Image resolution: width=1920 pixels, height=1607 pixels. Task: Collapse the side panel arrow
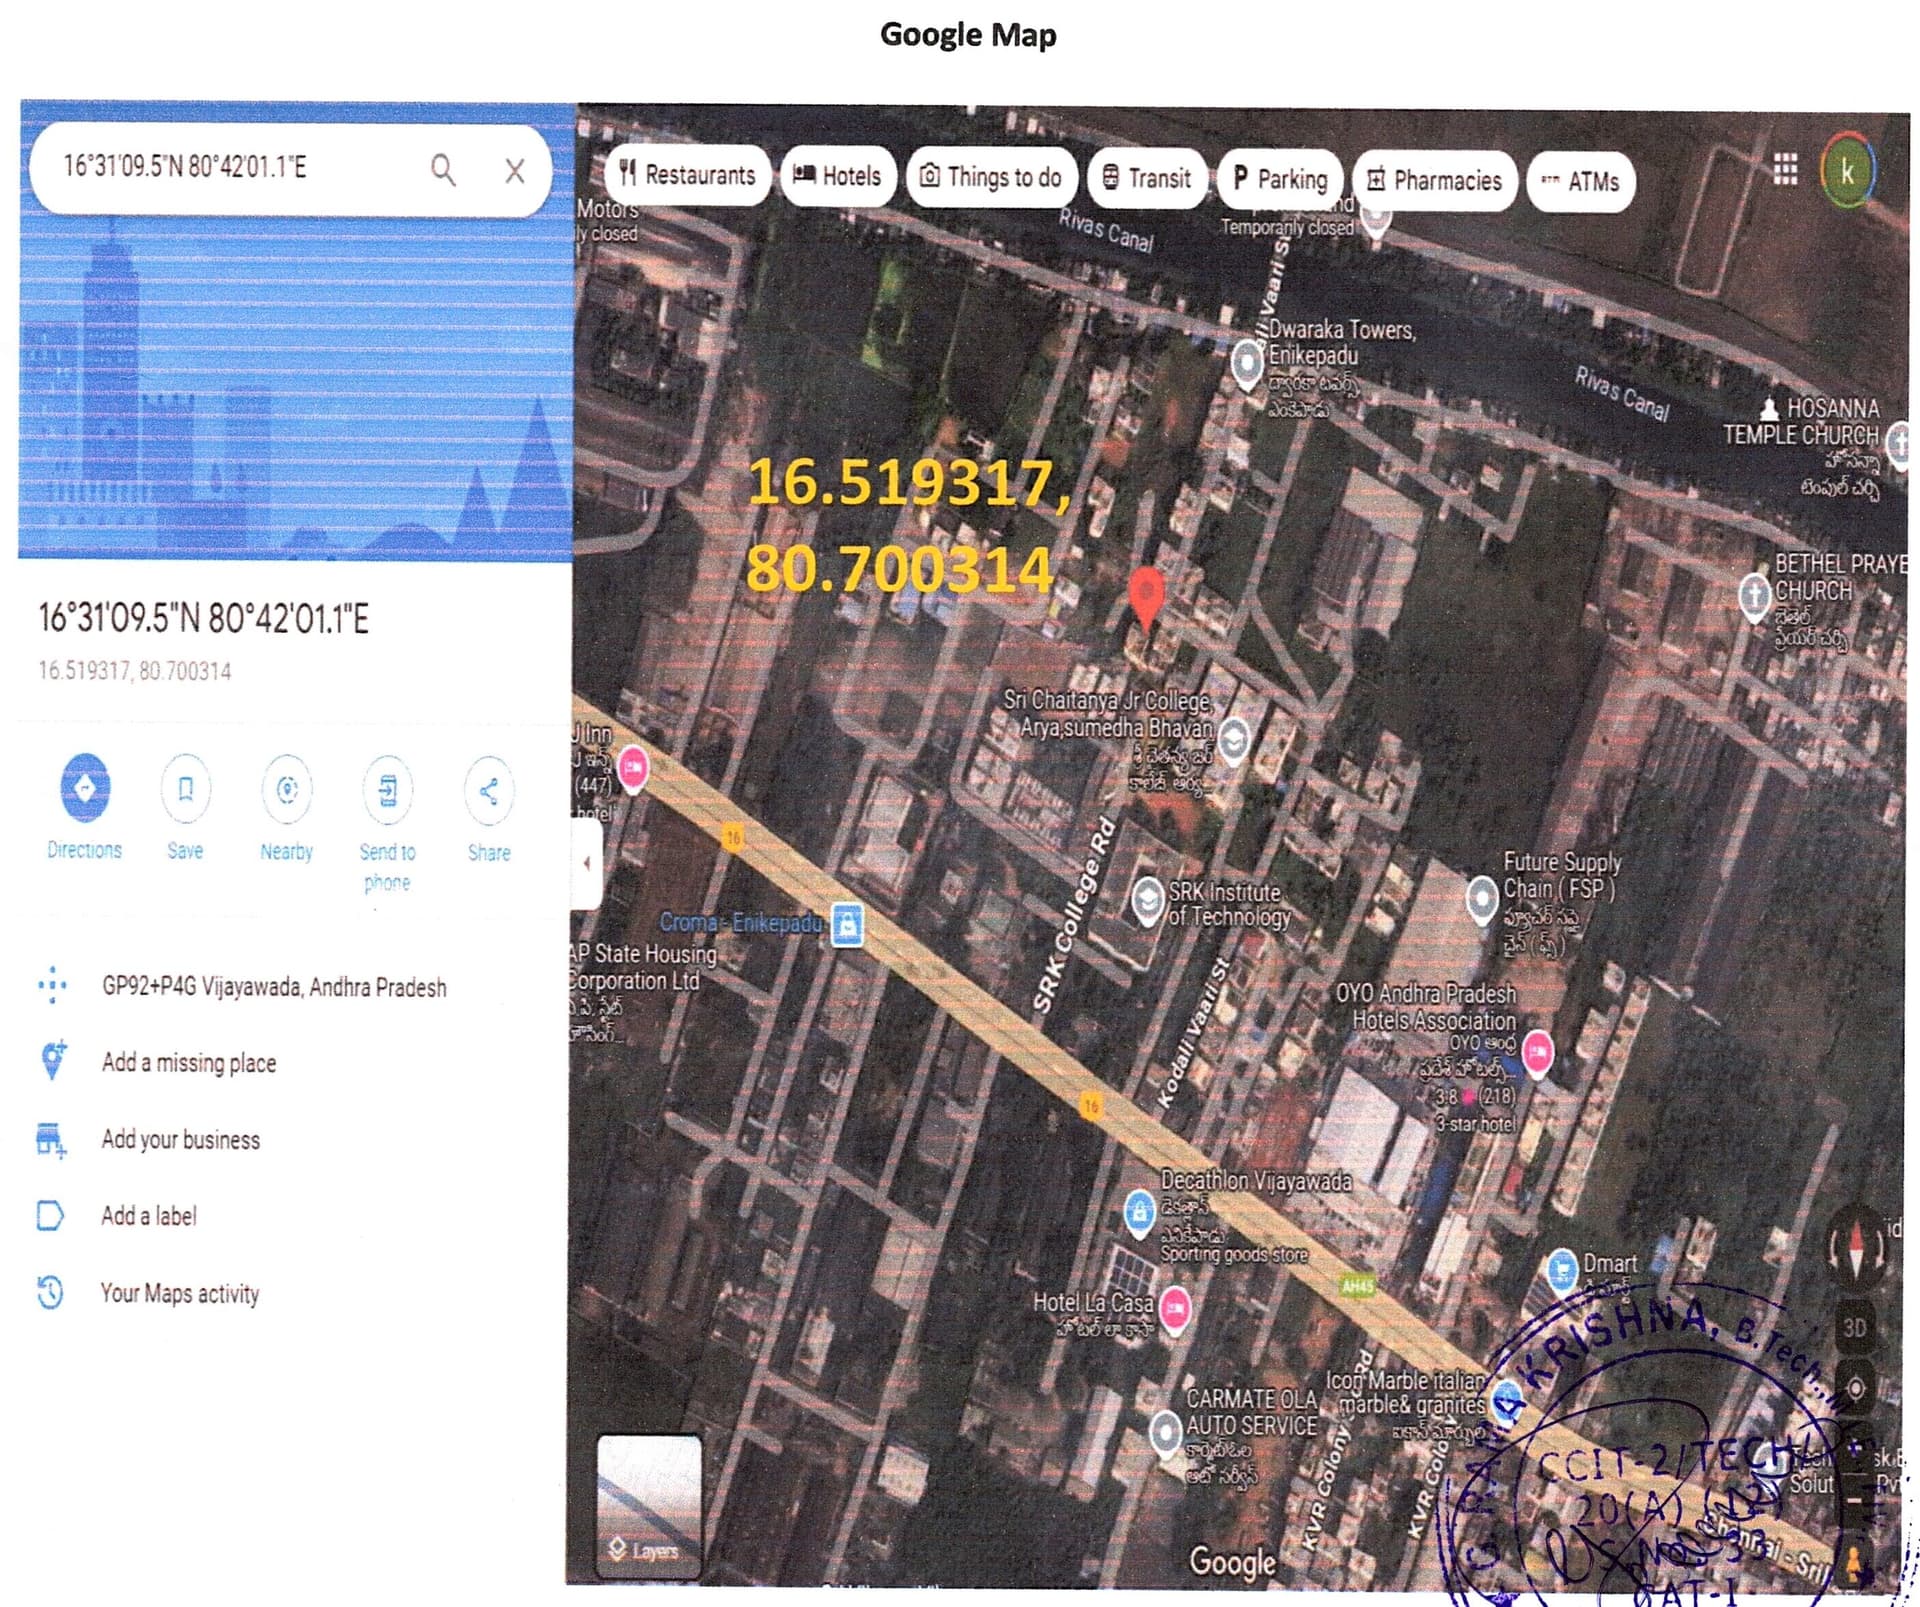(x=587, y=862)
